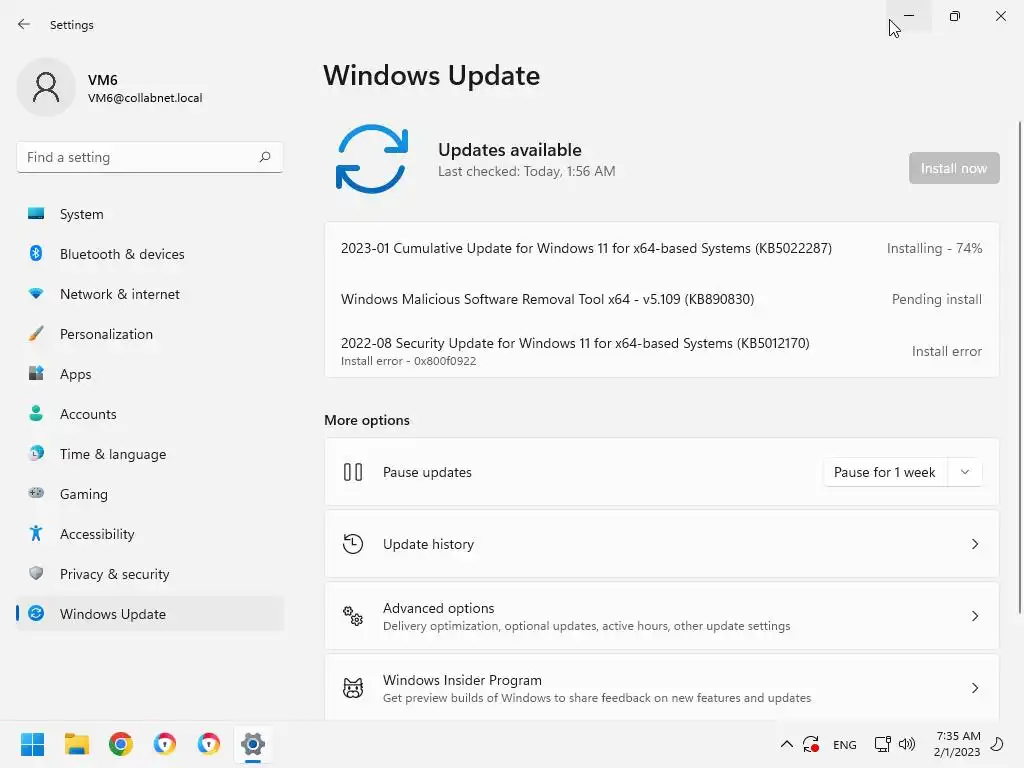Go to Bluetooth & devices settings
The width and height of the screenshot is (1024, 768).
pyautogui.click(x=150, y=254)
